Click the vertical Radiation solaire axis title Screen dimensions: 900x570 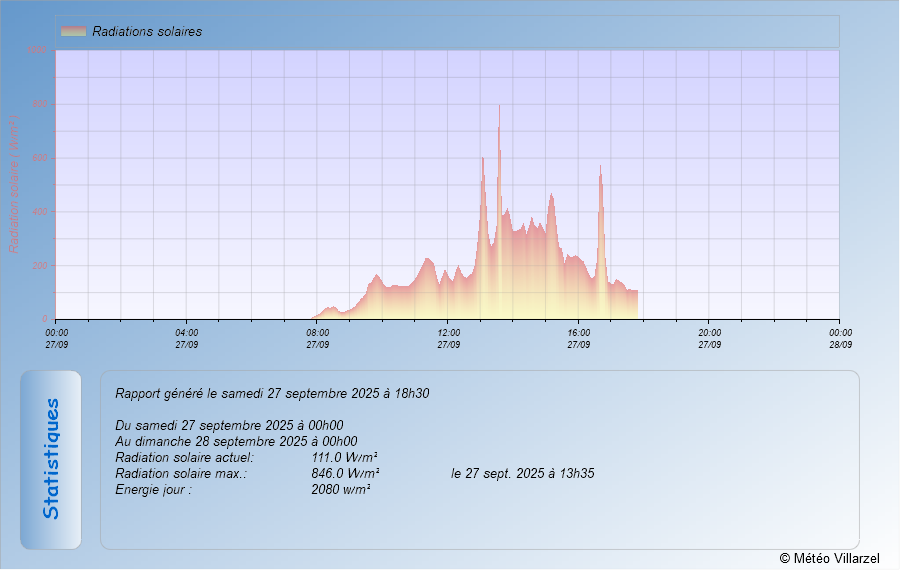coord(14,182)
